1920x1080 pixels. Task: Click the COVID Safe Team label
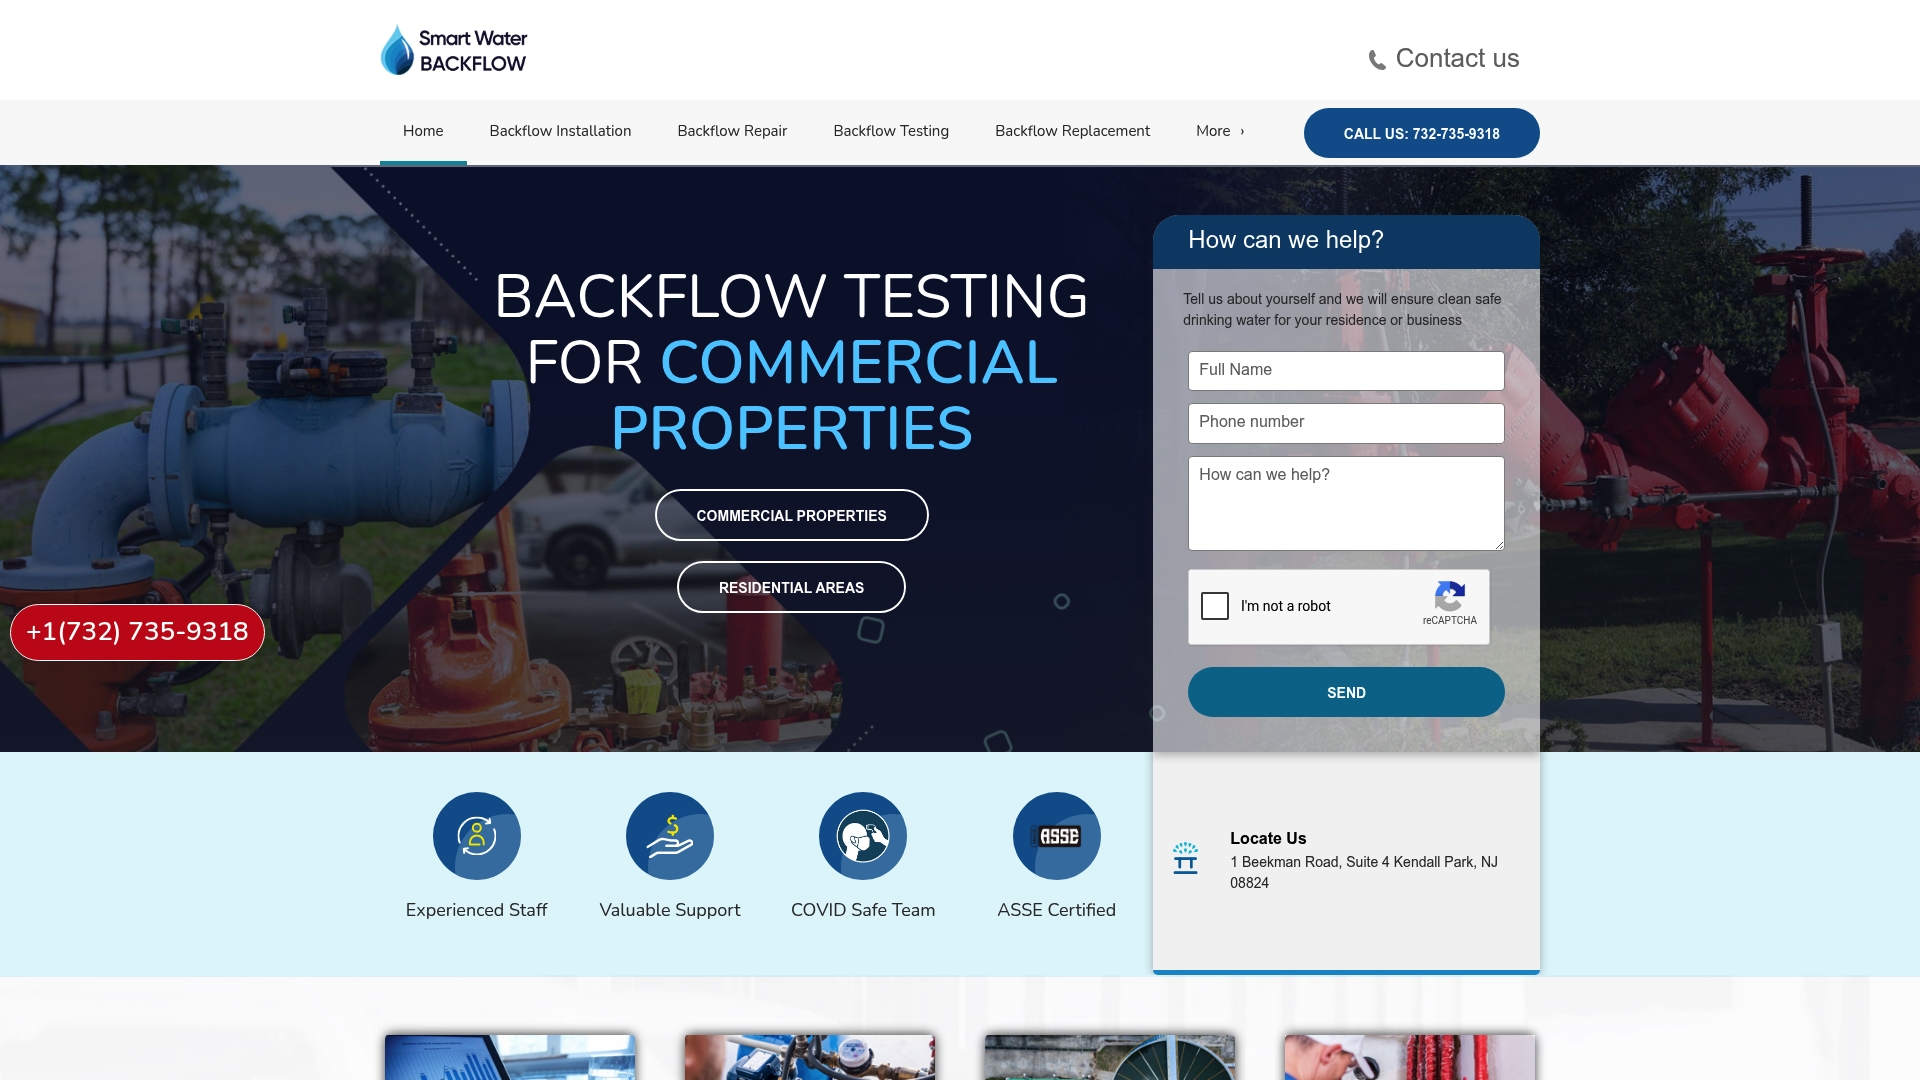point(863,910)
